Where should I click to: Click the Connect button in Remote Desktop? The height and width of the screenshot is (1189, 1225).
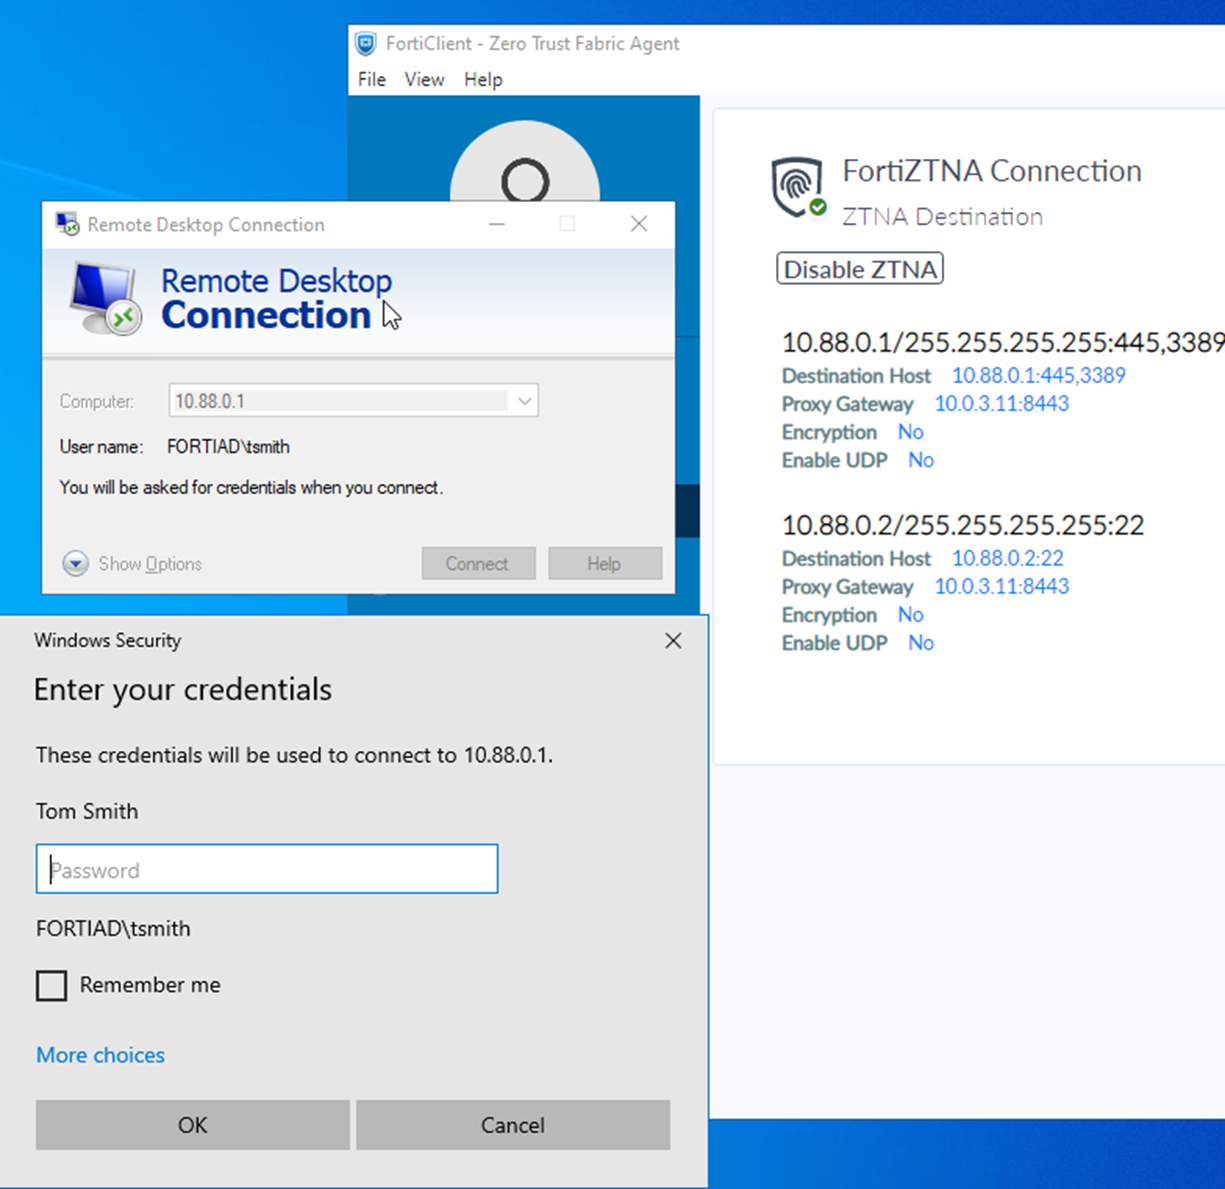[x=478, y=564]
